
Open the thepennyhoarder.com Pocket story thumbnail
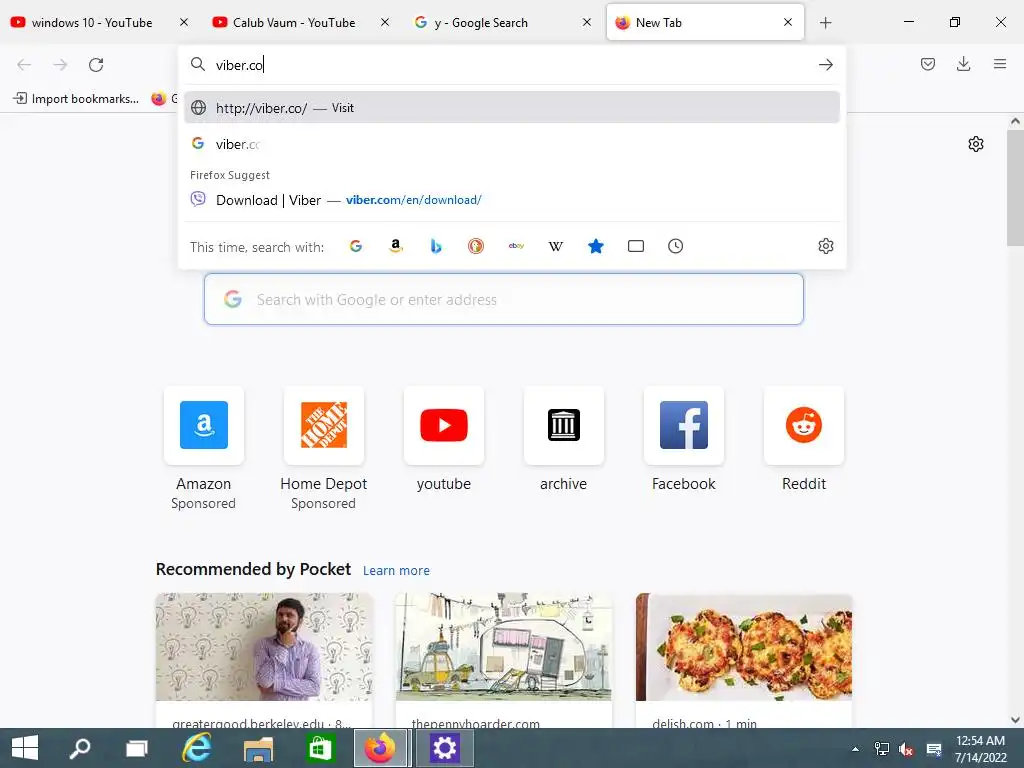[504, 647]
